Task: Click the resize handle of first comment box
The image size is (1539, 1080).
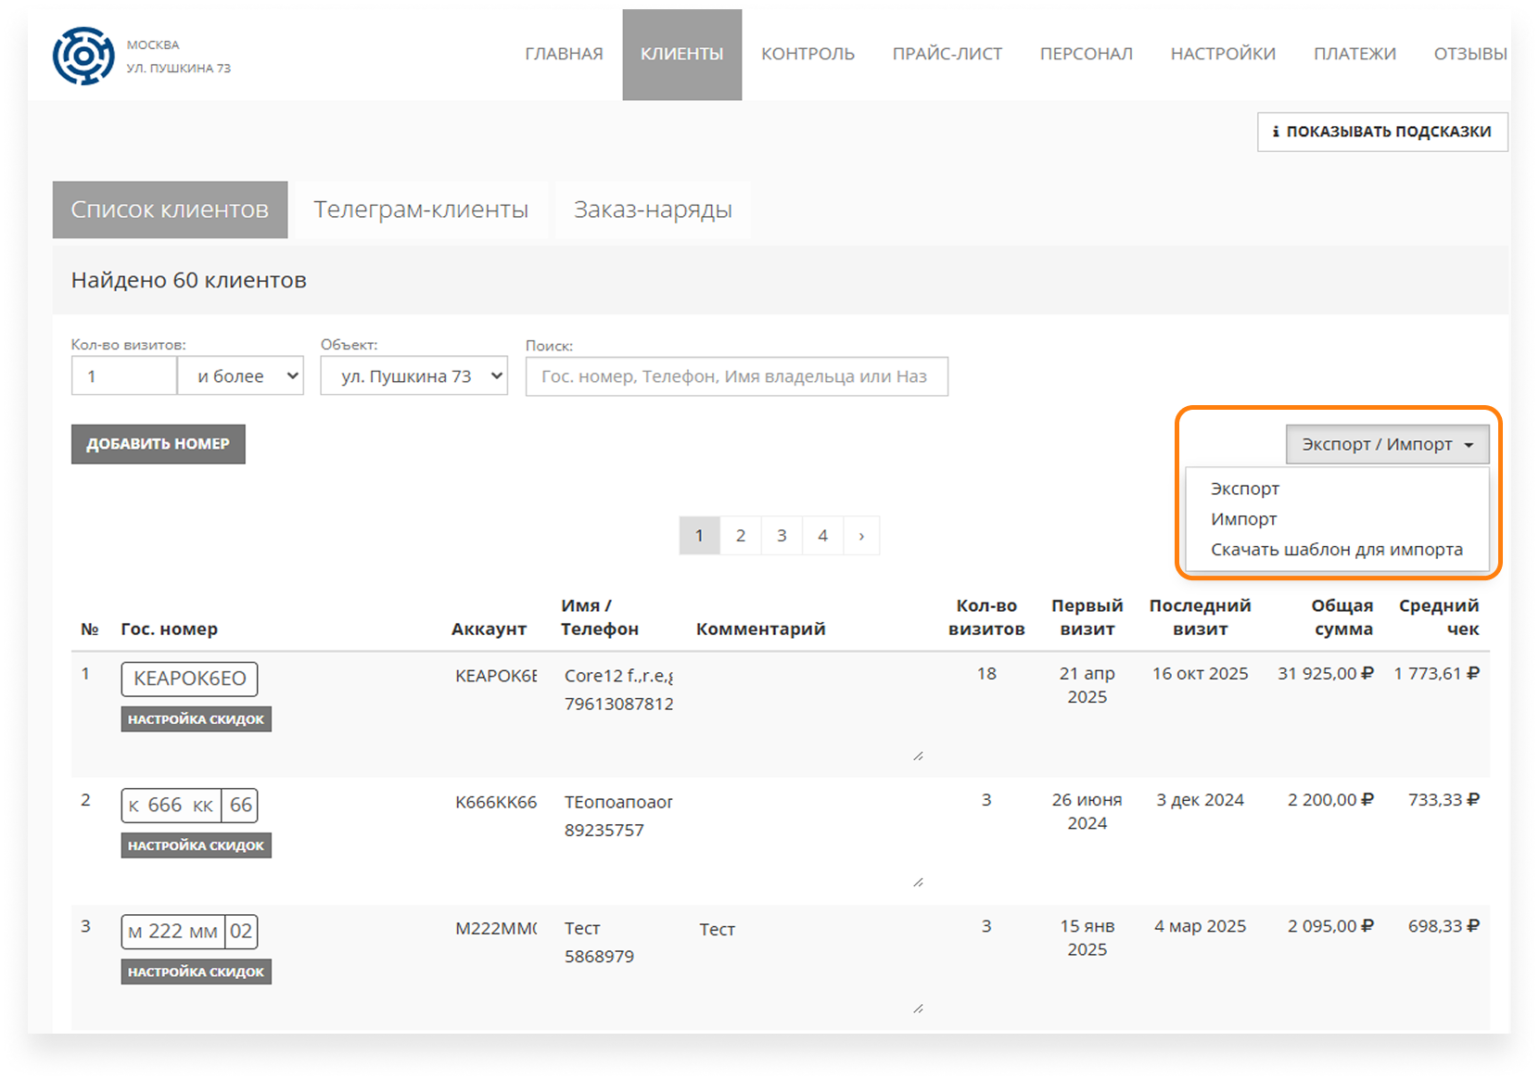Action: click(x=917, y=756)
